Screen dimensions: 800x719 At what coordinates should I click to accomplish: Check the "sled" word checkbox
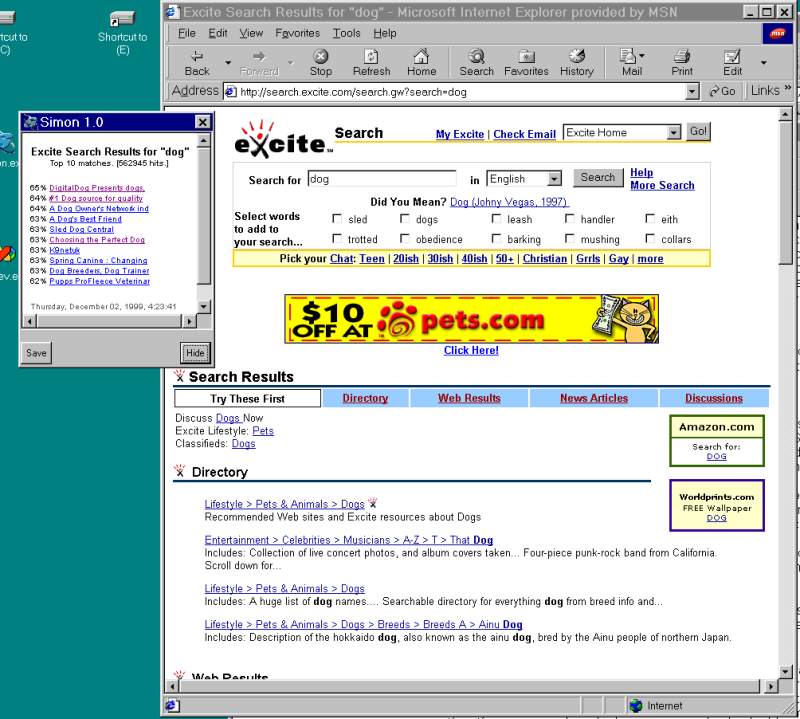tap(337, 219)
